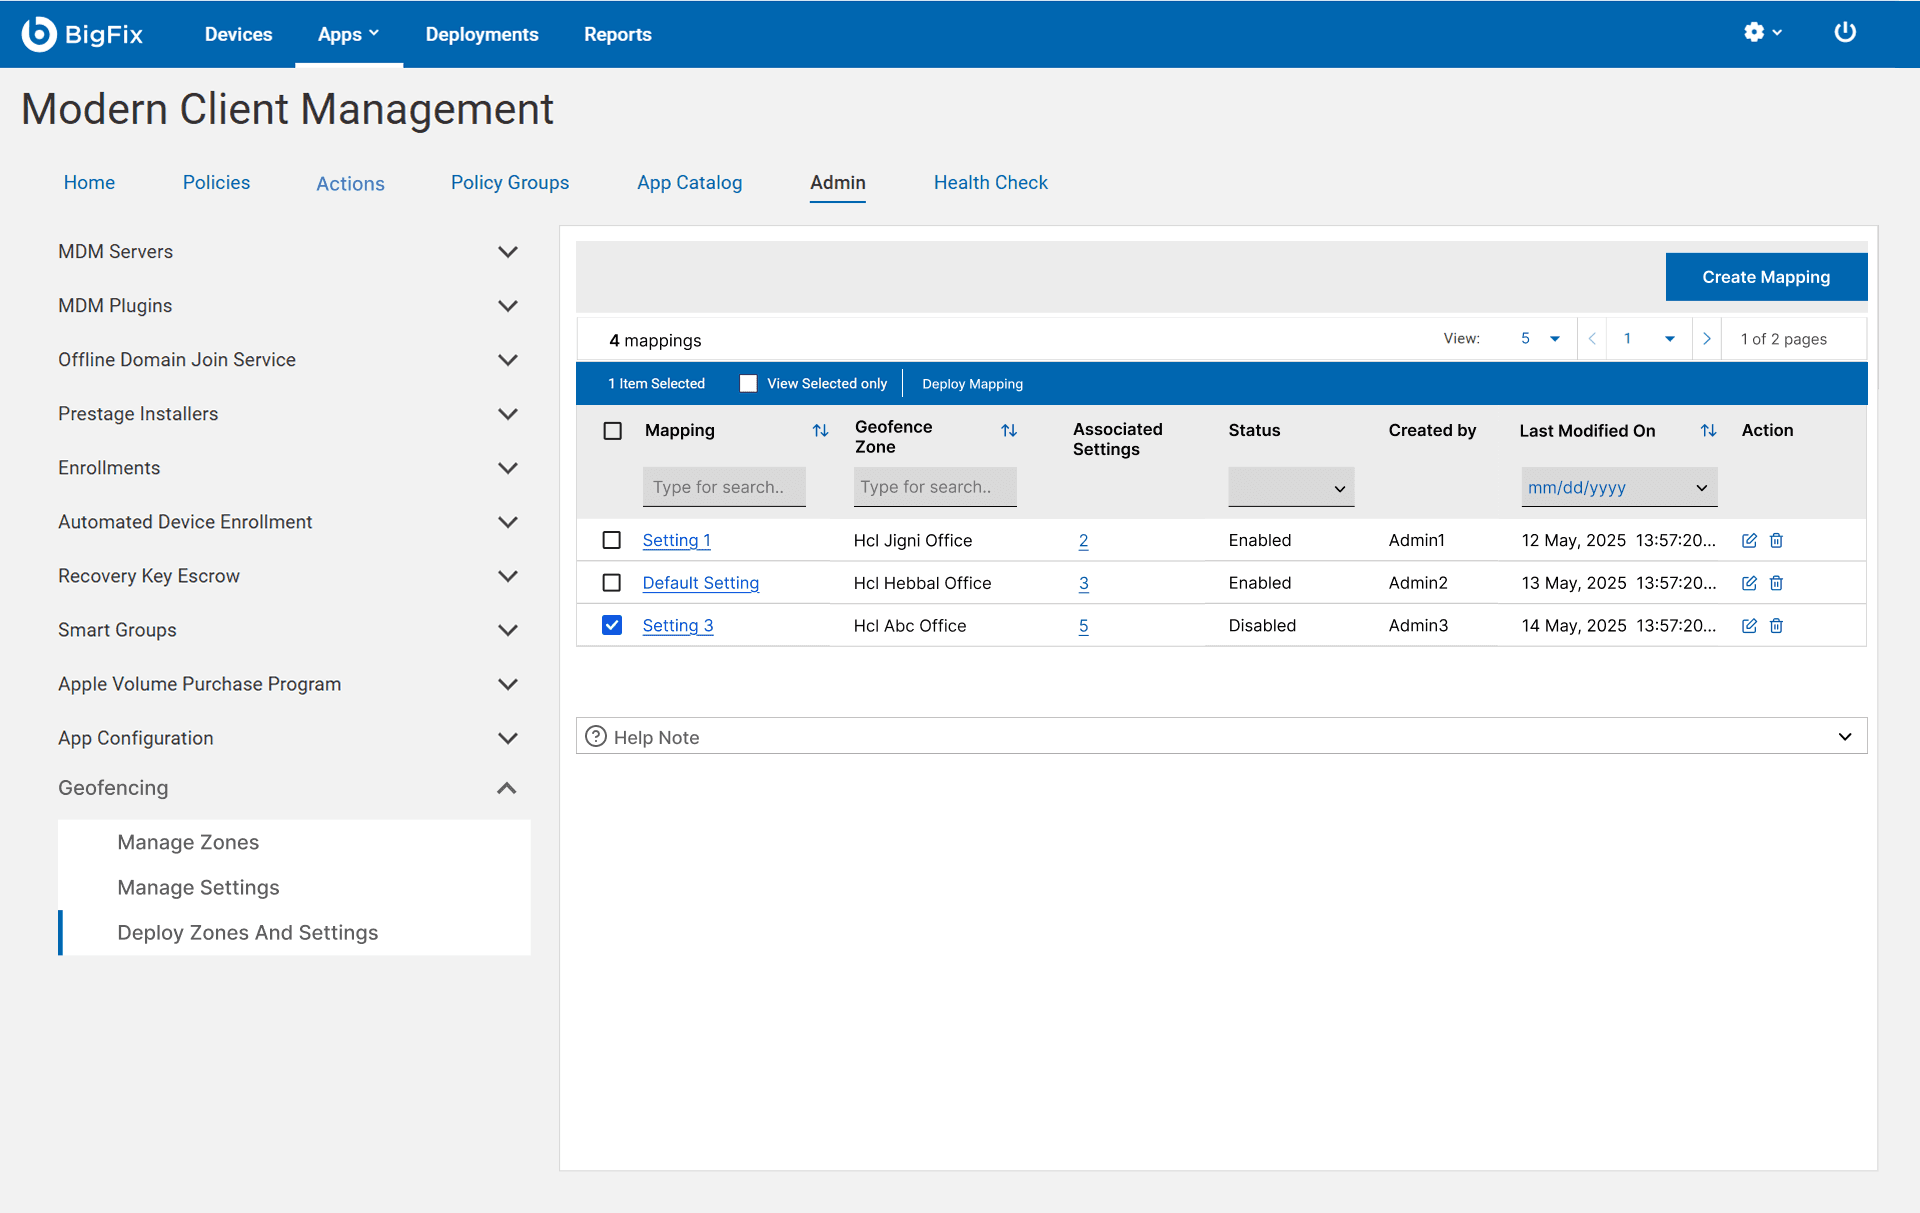
Task: Open the Setting 1 link
Action: pyautogui.click(x=676, y=540)
